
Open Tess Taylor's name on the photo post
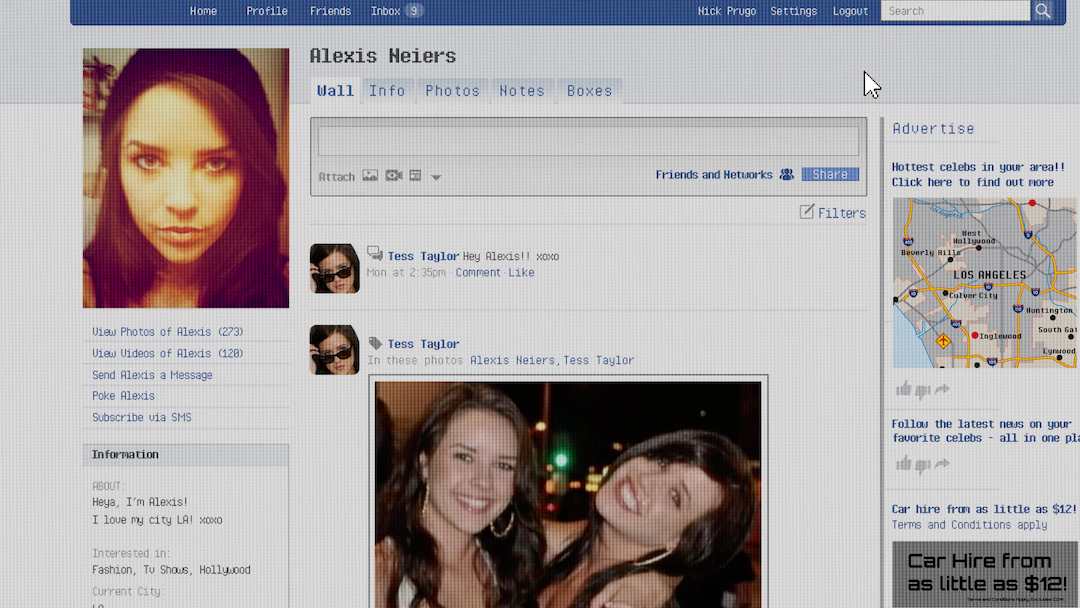click(423, 344)
